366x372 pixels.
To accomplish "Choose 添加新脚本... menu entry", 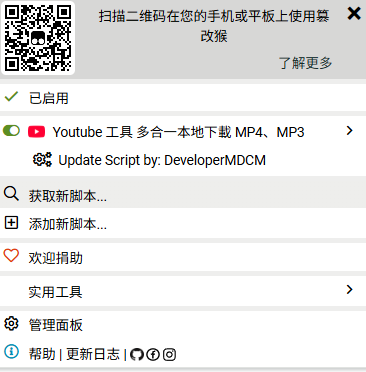I will (x=183, y=223).
